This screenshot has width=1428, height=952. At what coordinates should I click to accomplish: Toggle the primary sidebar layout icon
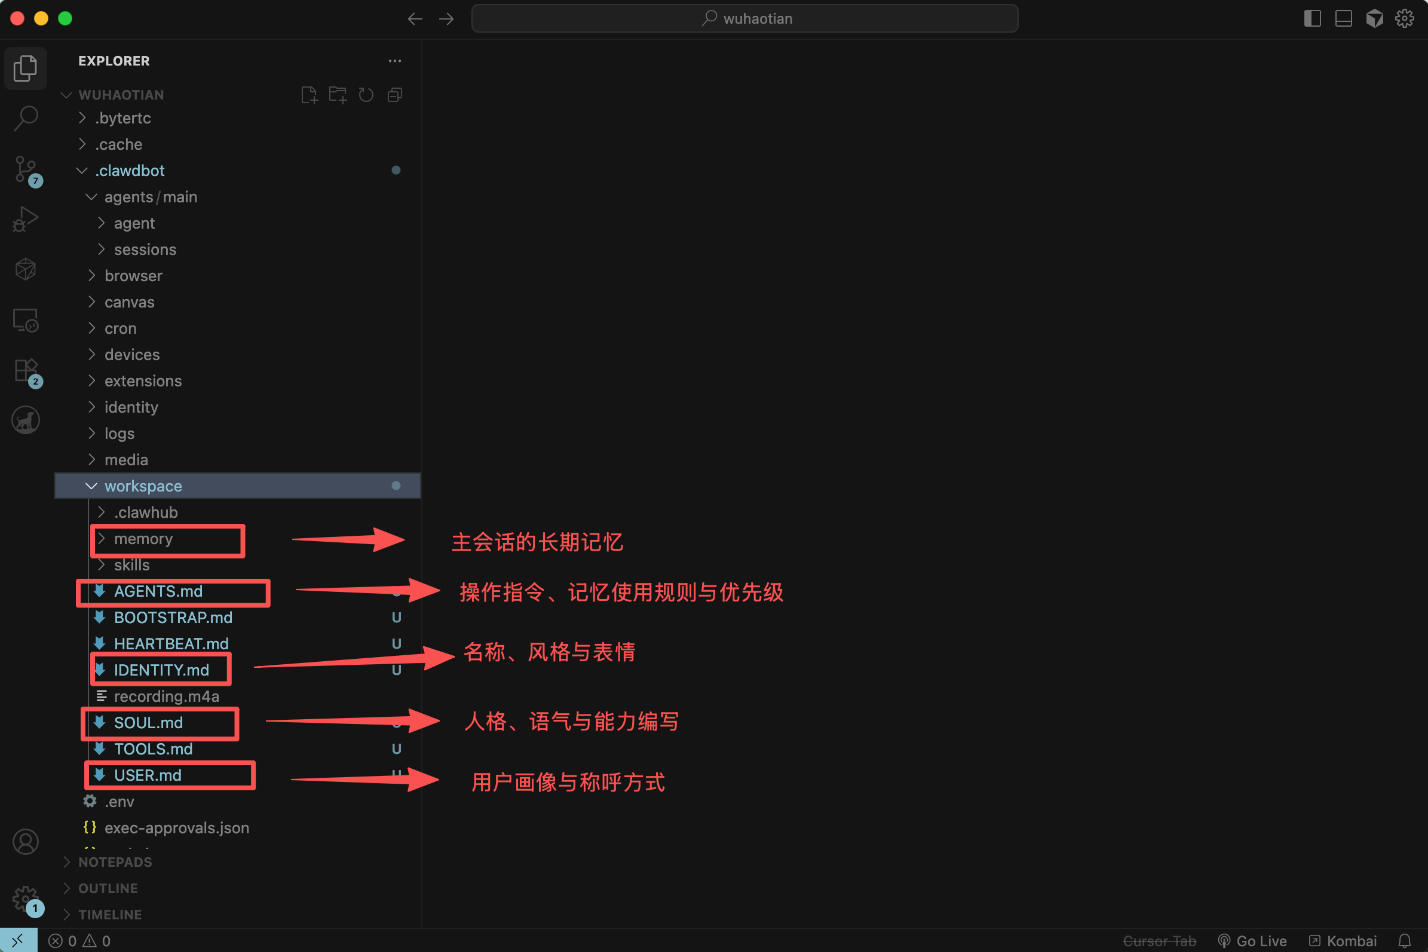(1313, 18)
